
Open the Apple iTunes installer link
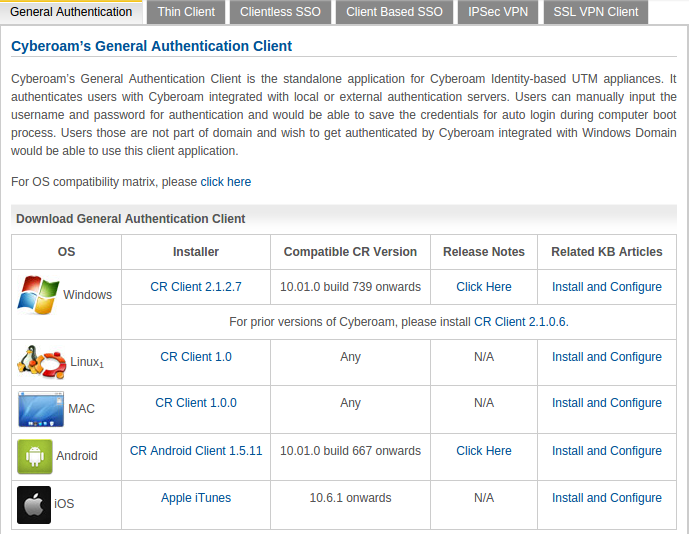coord(196,498)
